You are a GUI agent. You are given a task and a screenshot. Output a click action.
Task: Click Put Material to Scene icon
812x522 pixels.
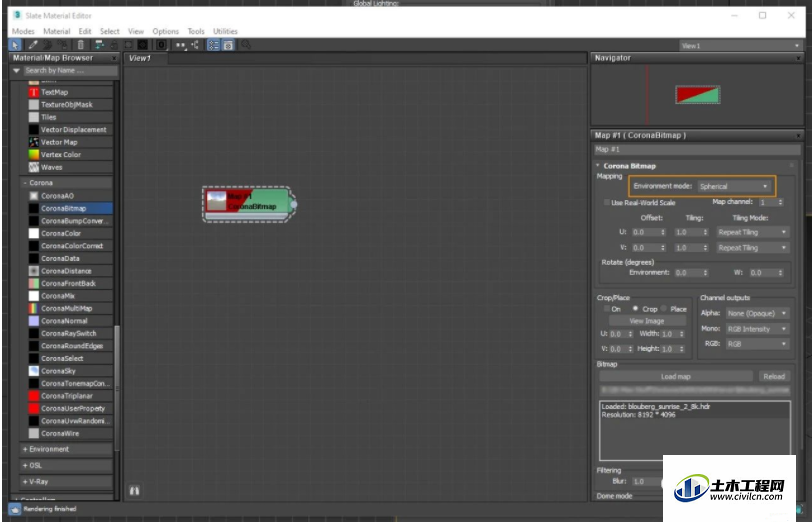tap(47, 45)
